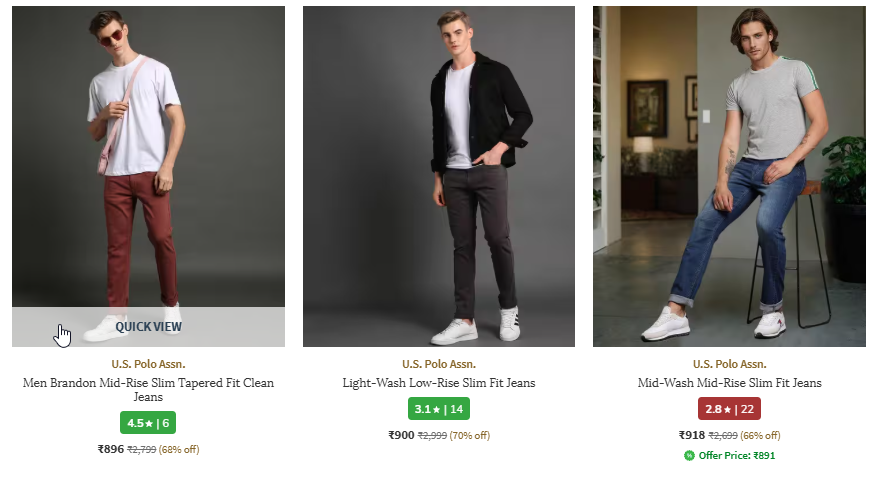Click the ₹900 discounted price

tap(401, 435)
